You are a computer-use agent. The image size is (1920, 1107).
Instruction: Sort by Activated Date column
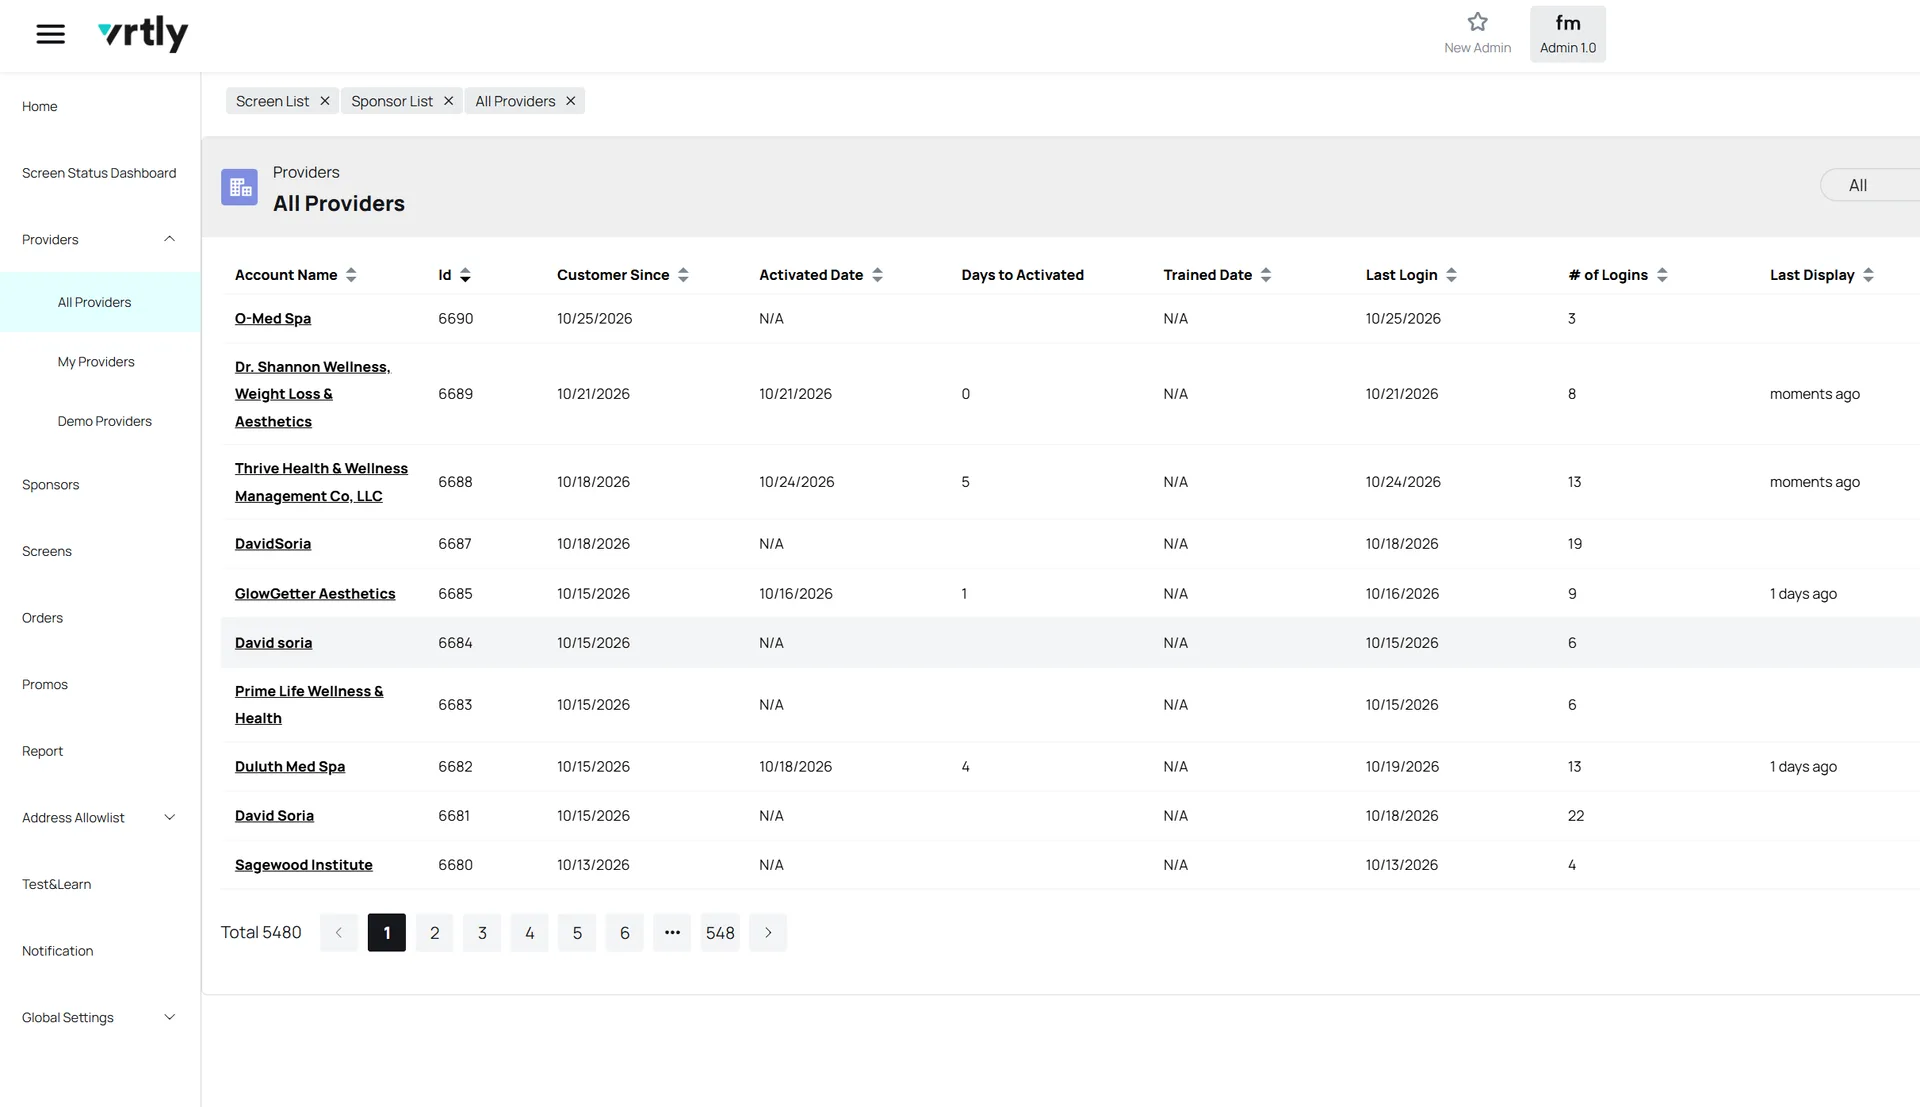pos(877,275)
